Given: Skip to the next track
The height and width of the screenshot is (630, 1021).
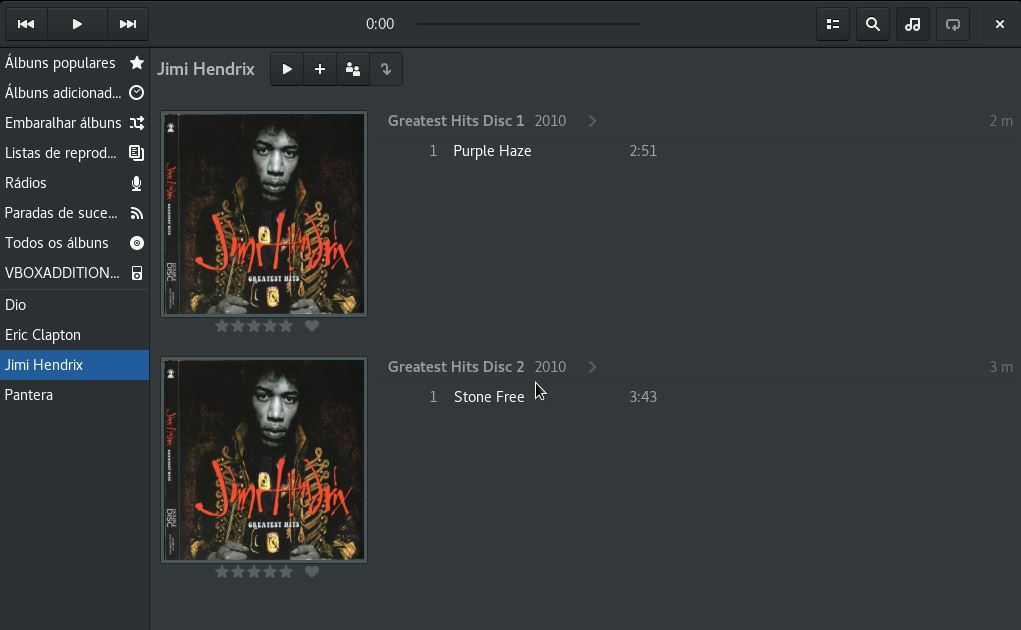Looking at the screenshot, I should 127,24.
